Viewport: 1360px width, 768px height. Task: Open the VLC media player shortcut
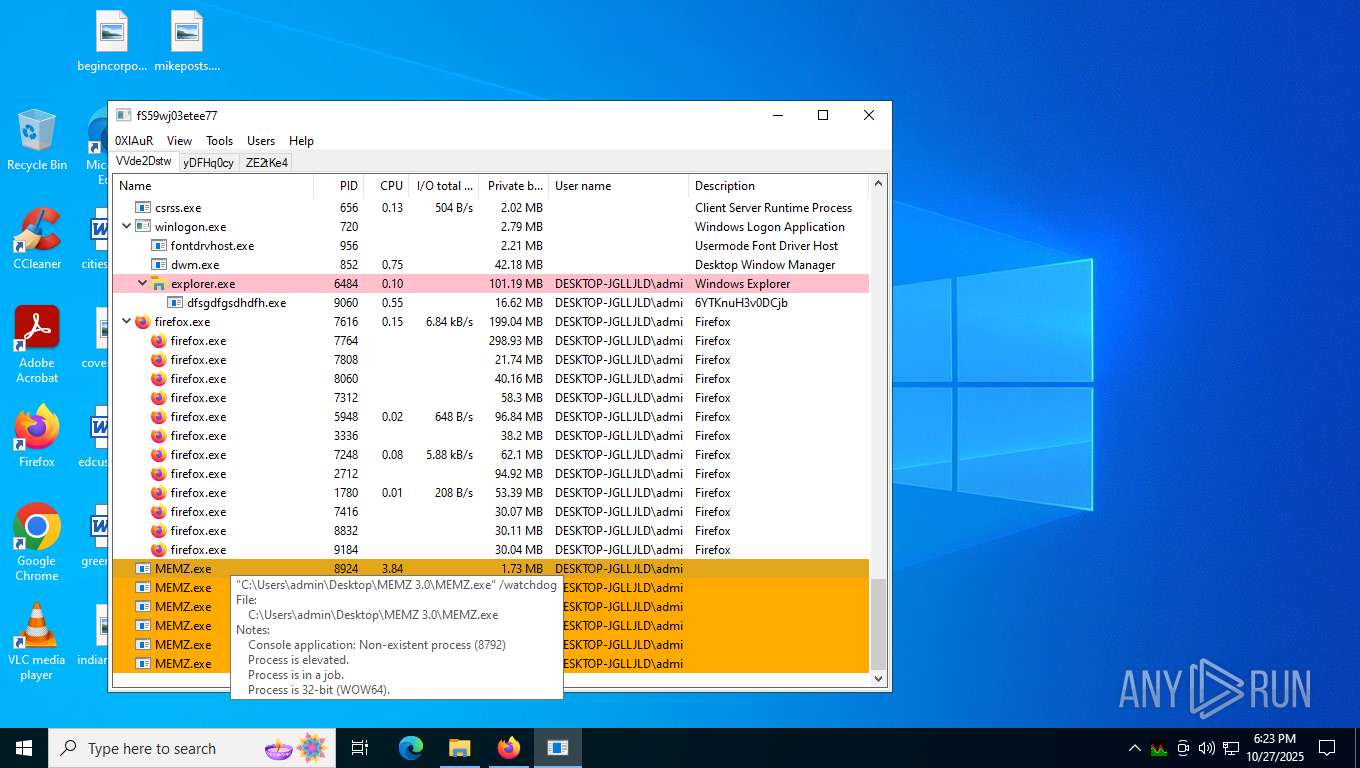pos(37,640)
